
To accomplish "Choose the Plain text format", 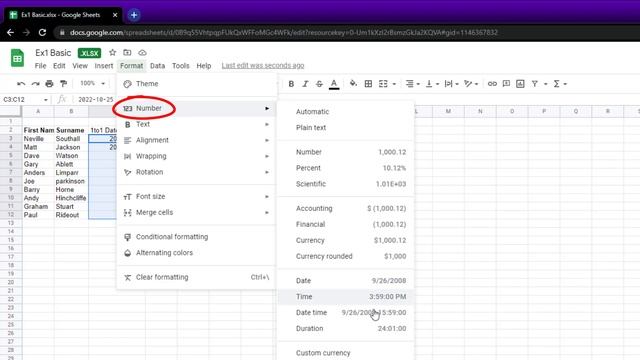I will [x=346, y=127].
